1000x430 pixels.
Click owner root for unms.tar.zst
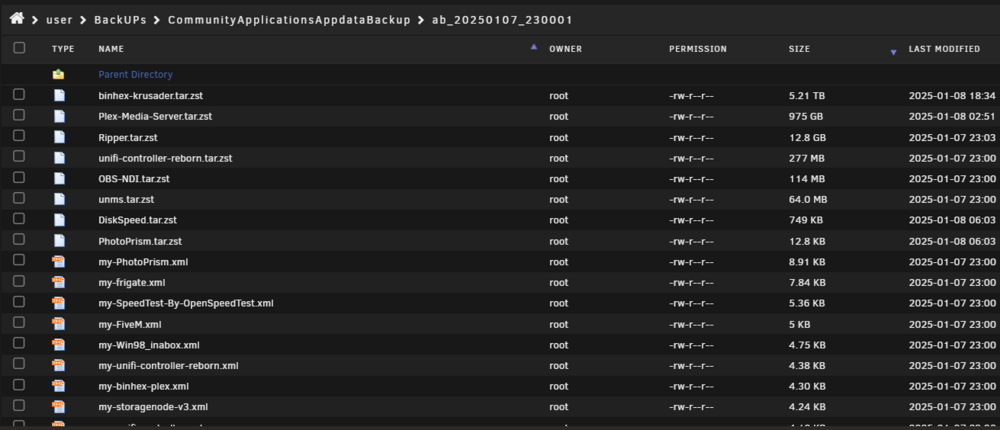(x=559, y=200)
